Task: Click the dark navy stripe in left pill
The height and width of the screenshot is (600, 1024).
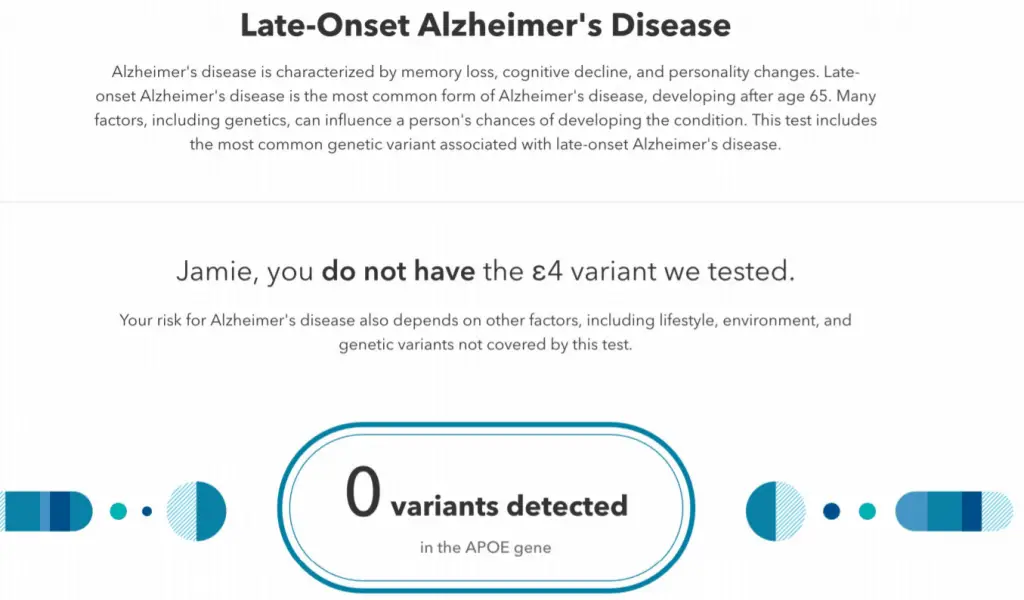Action: point(60,511)
